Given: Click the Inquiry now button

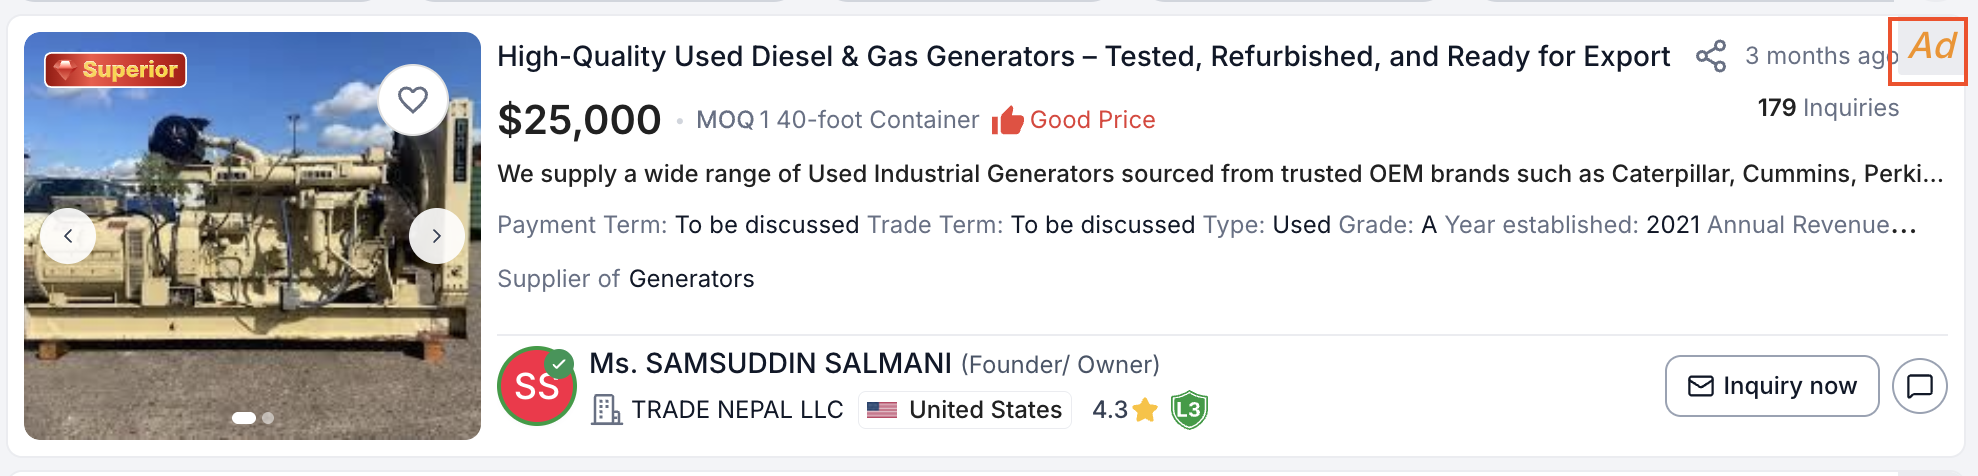Looking at the screenshot, I should coord(1771,386).
